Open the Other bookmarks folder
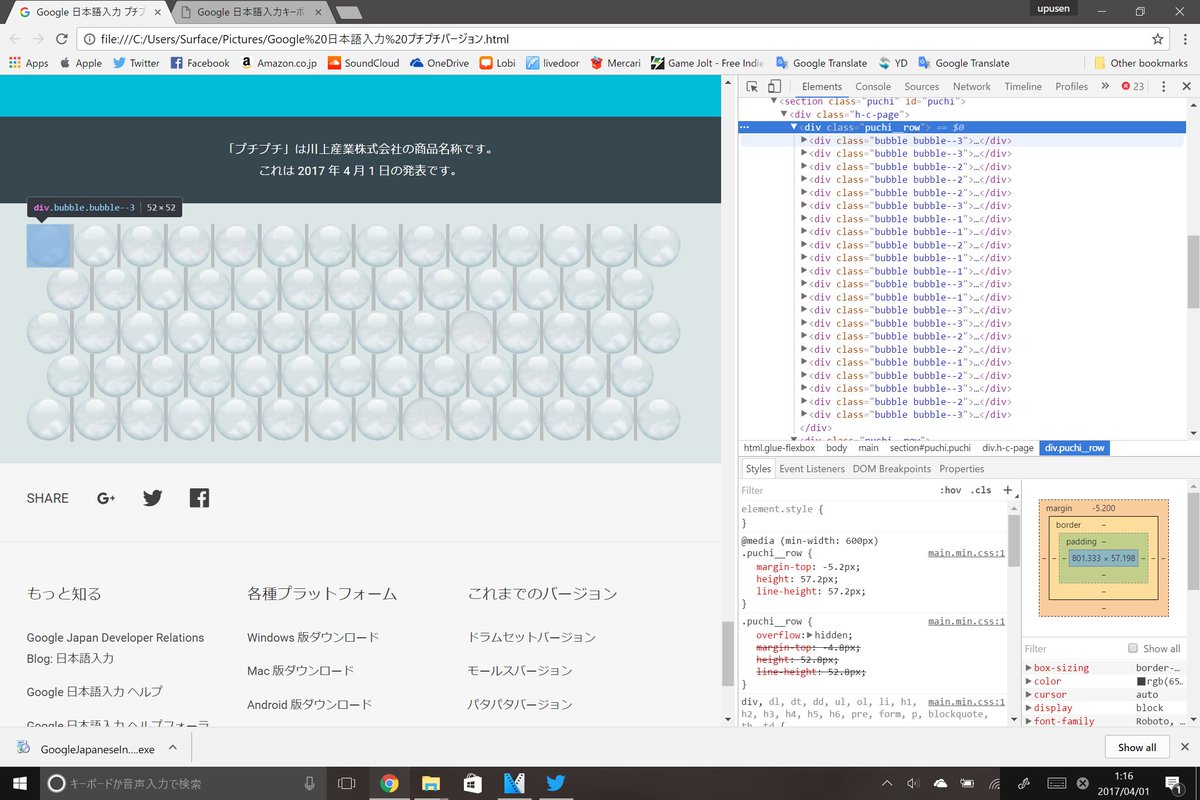Viewport: 1200px width, 800px height. (1140, 63)
